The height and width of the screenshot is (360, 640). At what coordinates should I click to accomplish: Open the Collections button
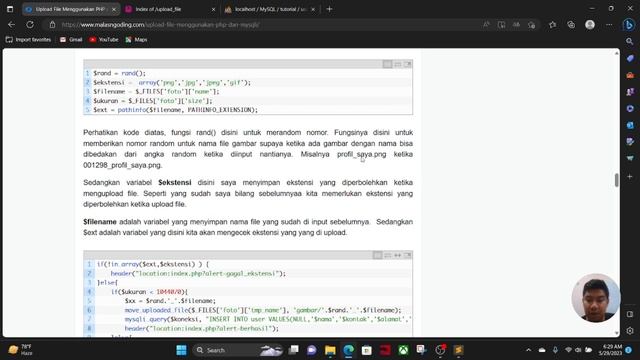pyautogui.click(x=571, y=24)
